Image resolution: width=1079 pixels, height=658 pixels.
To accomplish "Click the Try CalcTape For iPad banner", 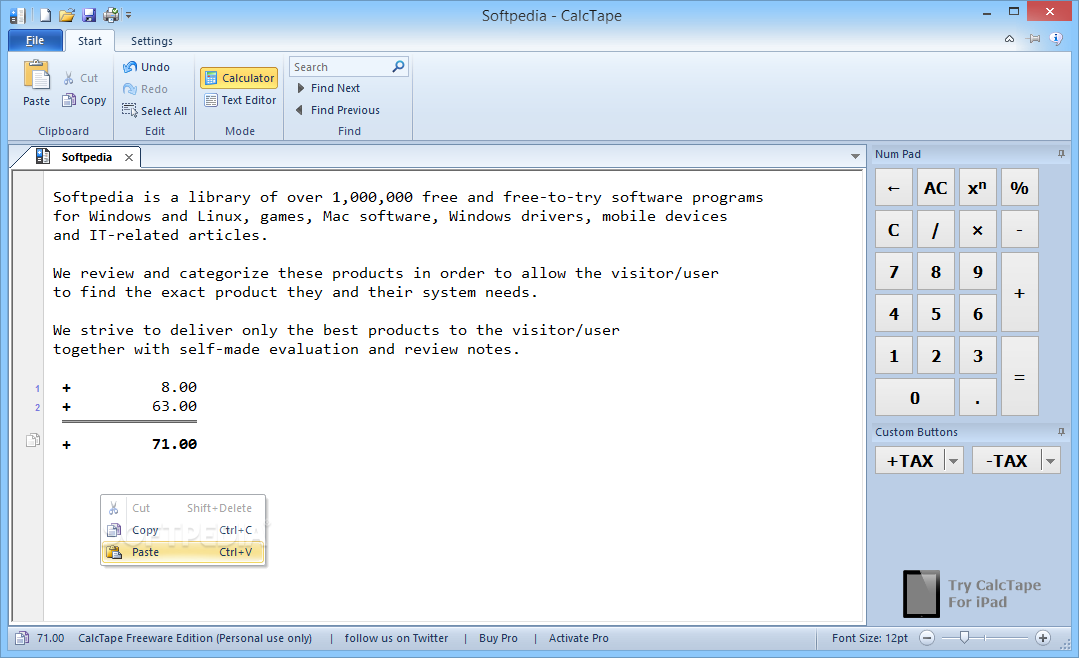I will (x=972, y=593).
